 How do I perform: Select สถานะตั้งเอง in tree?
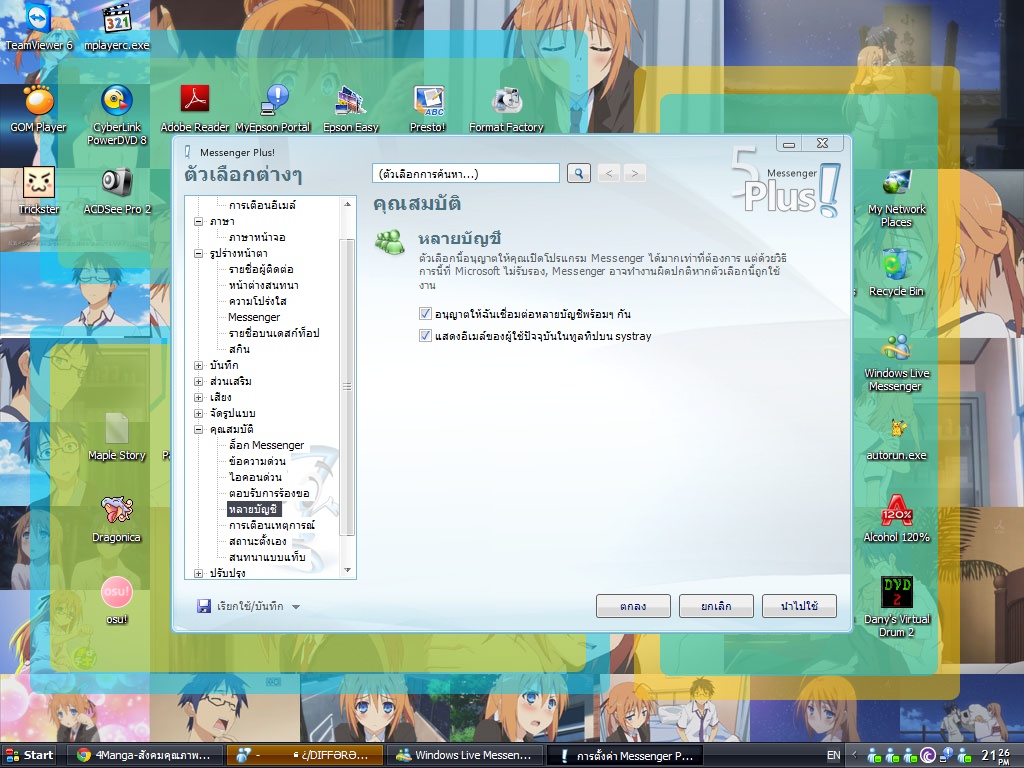point(257,541)
